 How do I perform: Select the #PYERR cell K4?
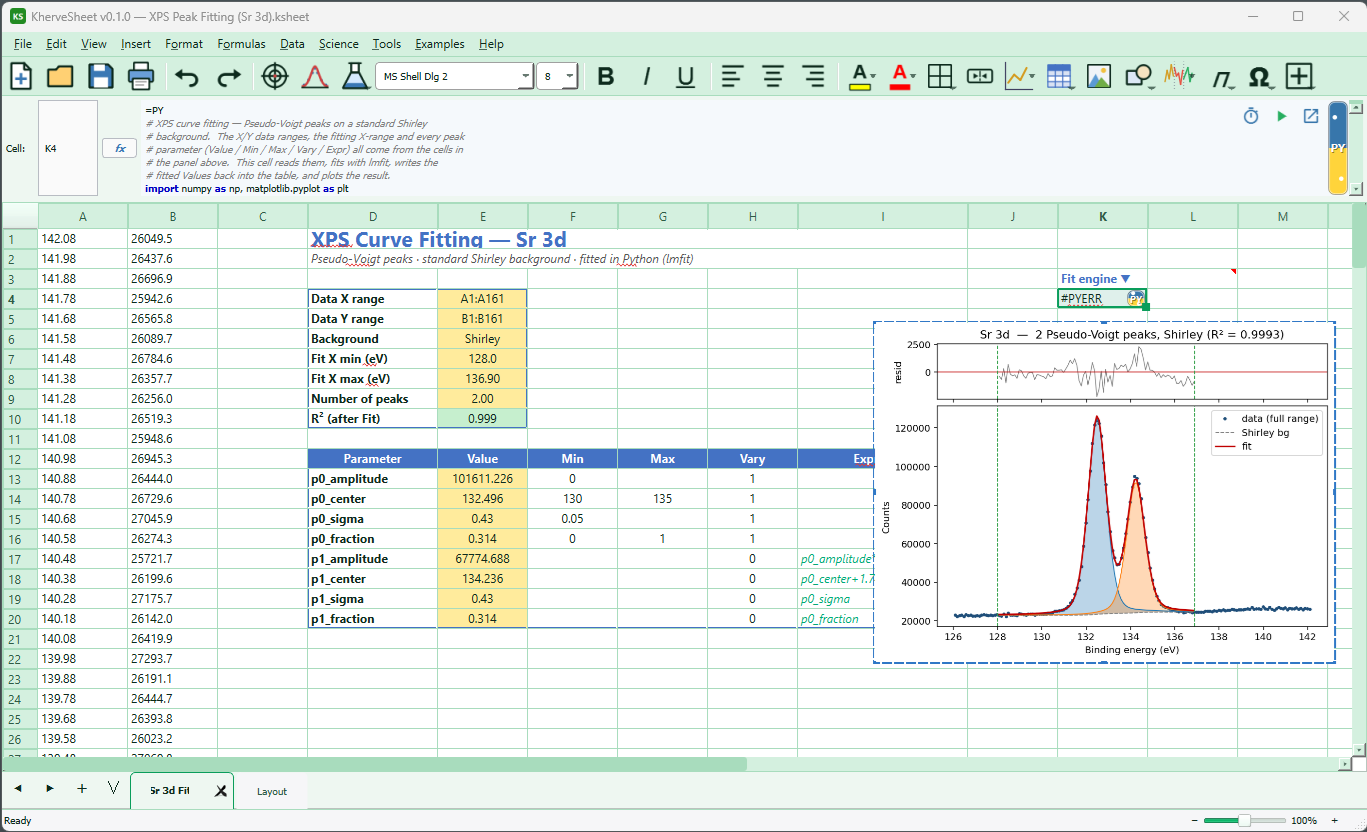(1102, 298)
